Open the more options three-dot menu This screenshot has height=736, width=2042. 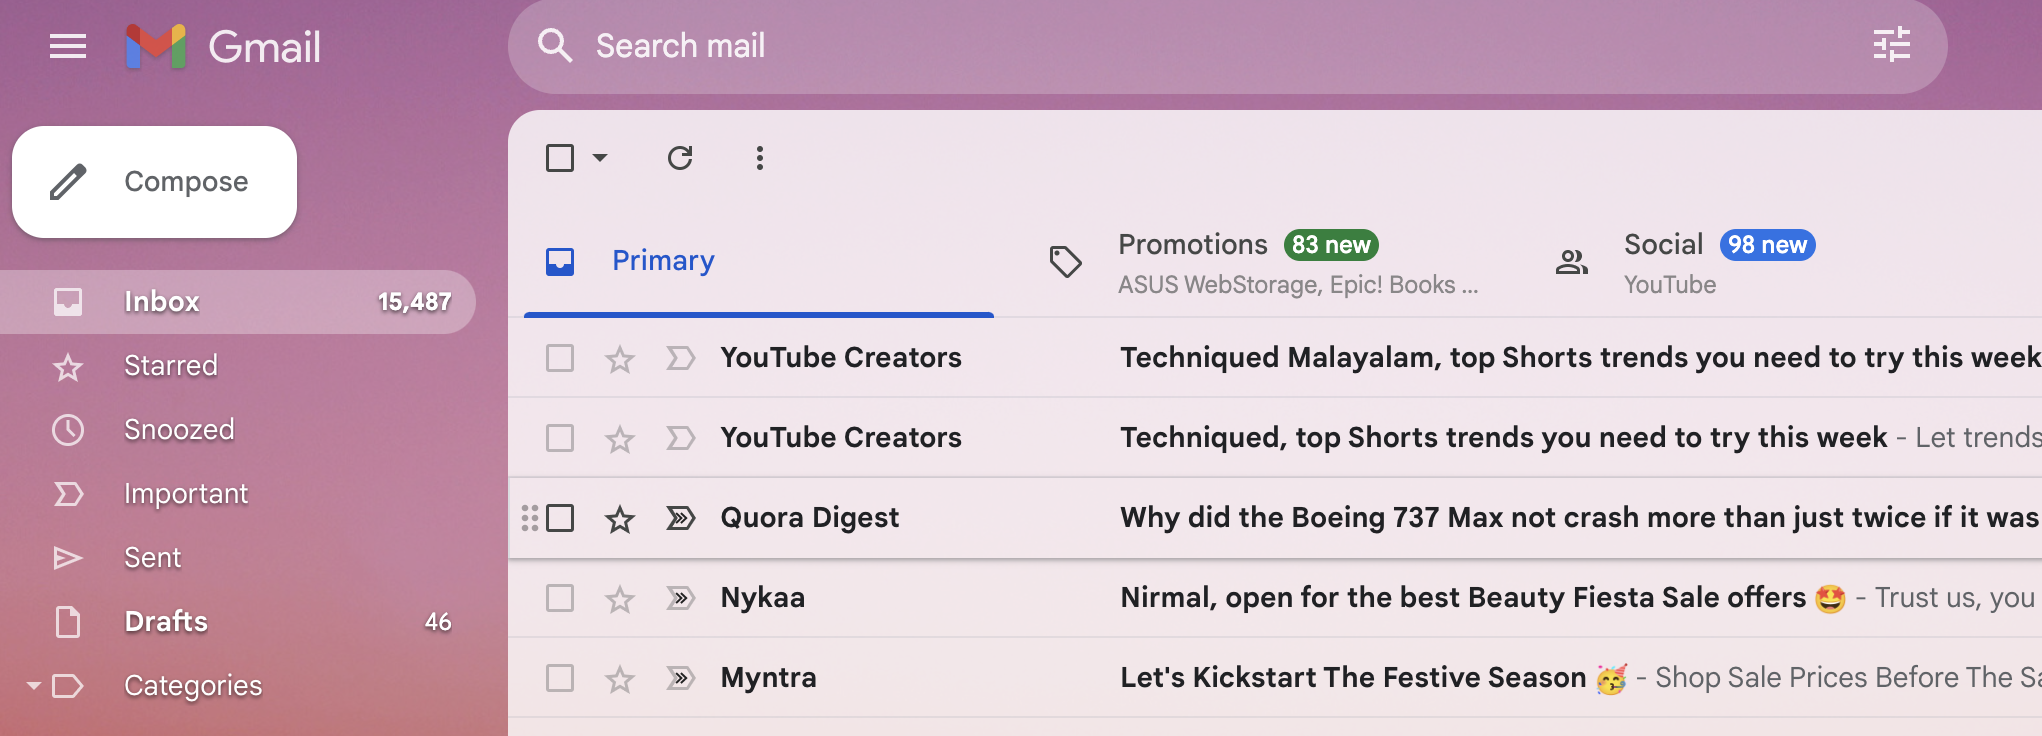click(760, 158)
